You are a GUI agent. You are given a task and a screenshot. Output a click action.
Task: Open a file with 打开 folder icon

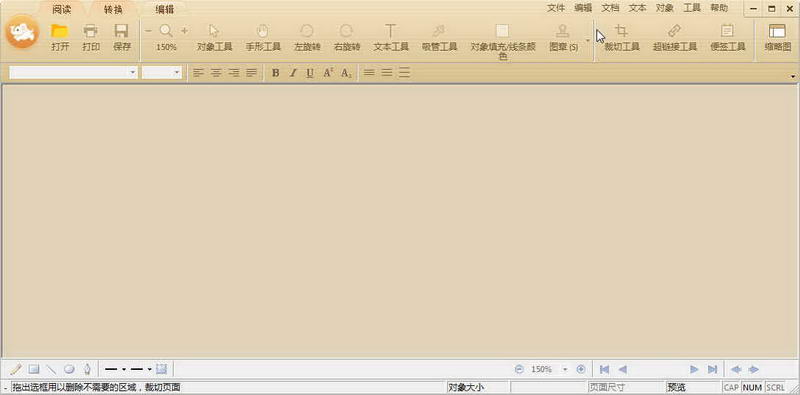coord(60,38)
